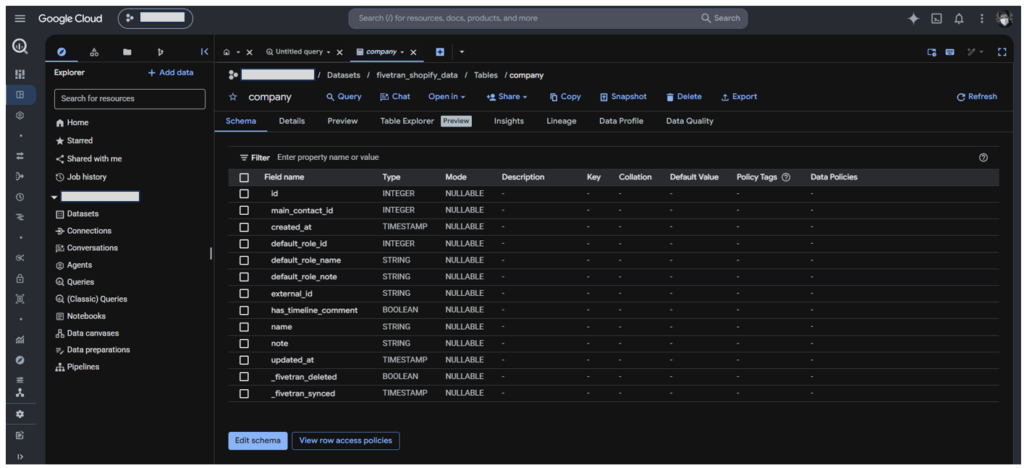Screen dimensions: 1024x468
Task: Open the notifications bell
Action: tap(959, 18)
